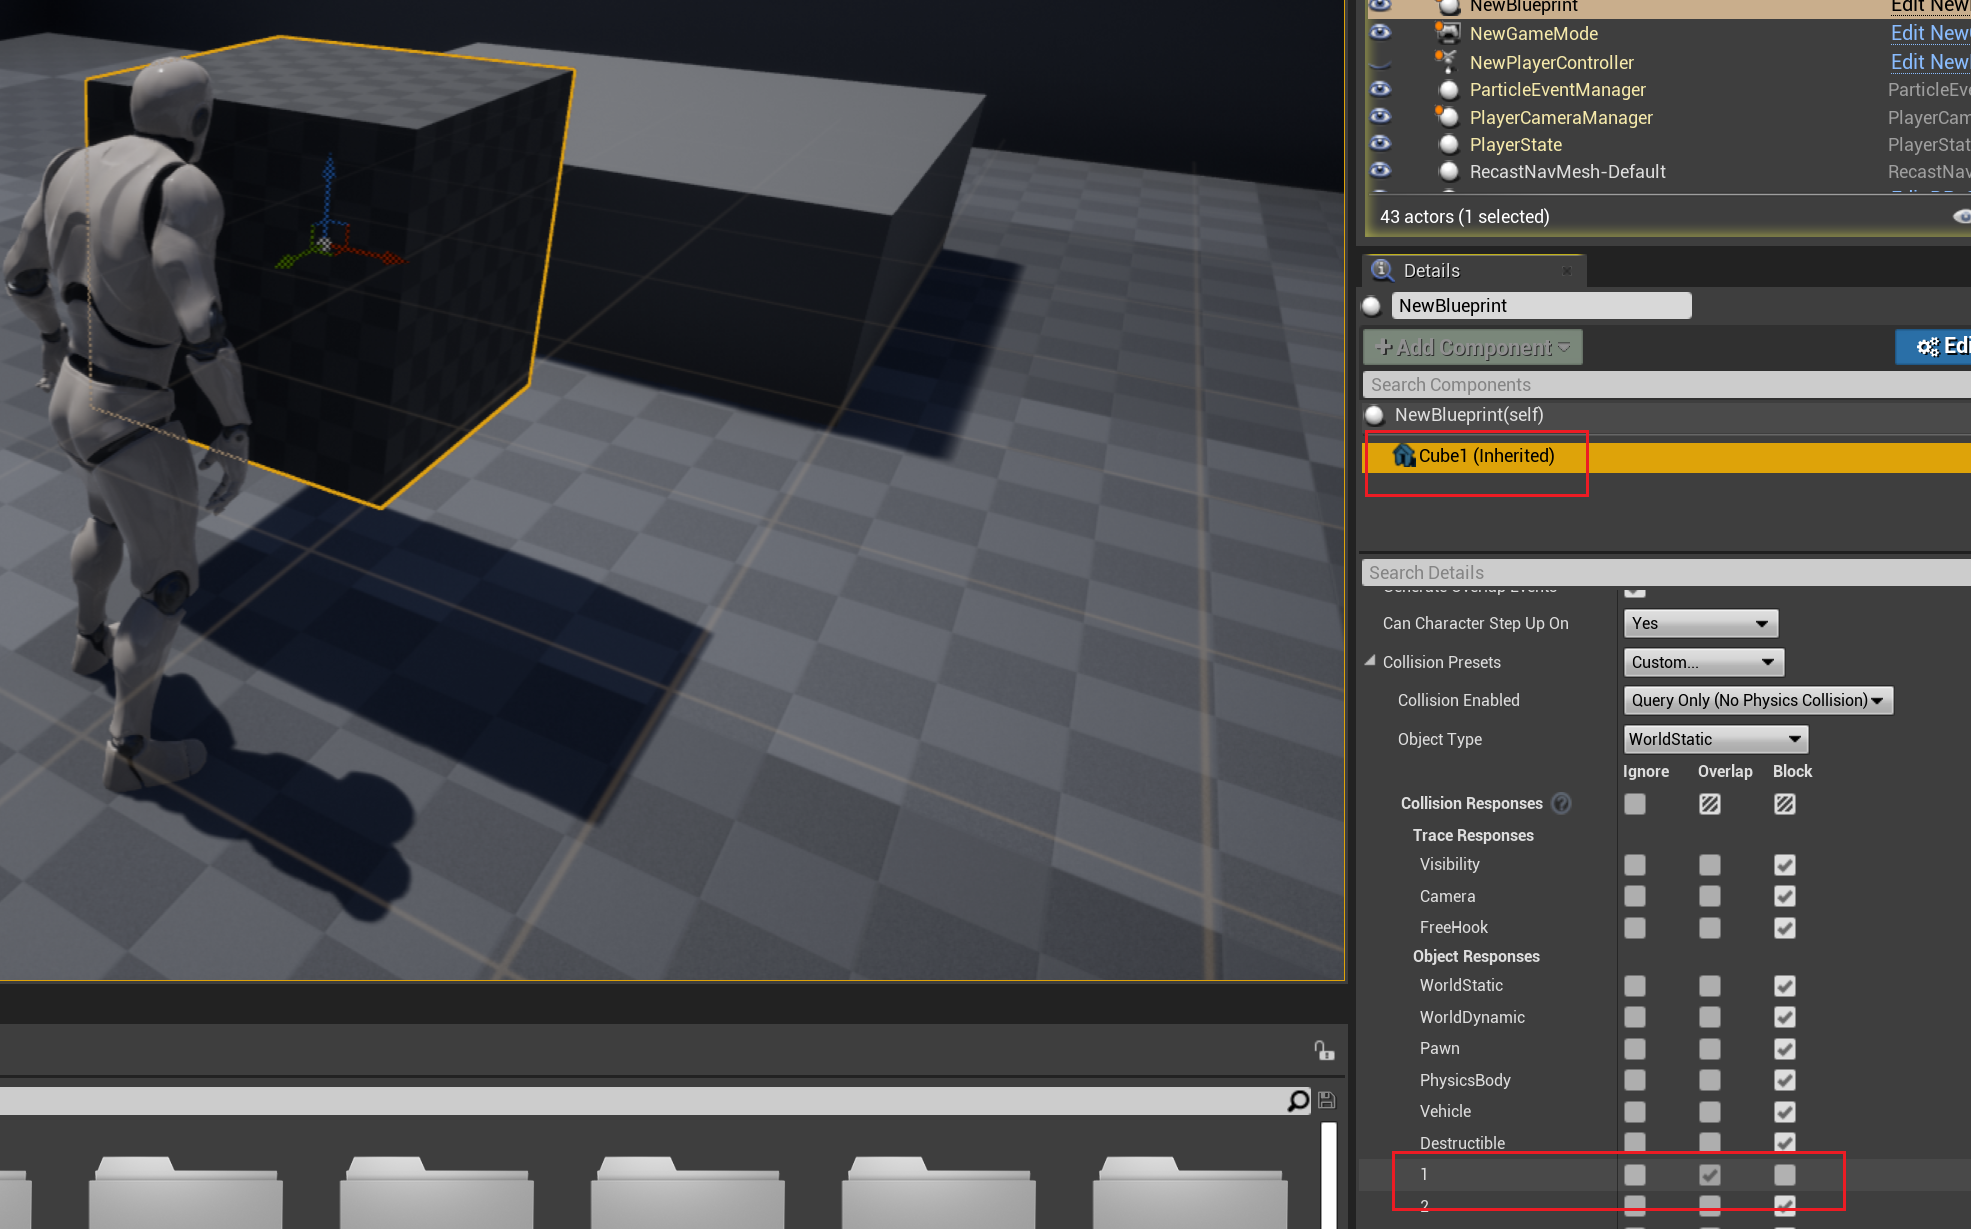Click the Cube1 static mesh component icon
1971x1229 pixels.
pyautogui.click(x=1404, y=456)
